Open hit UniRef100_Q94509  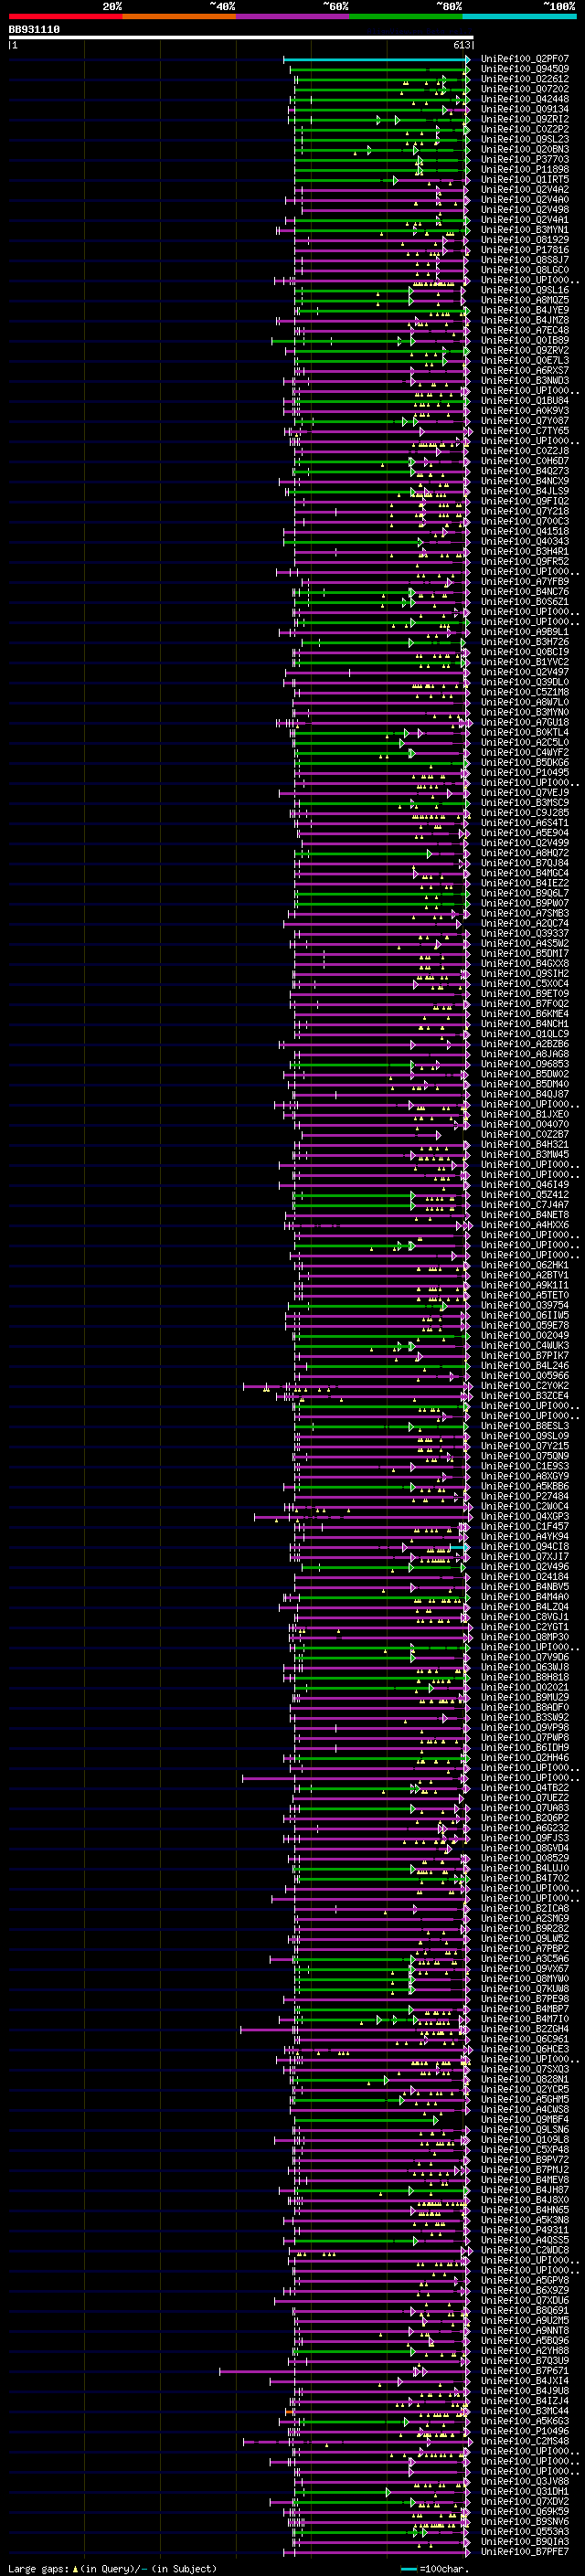click(x=525, y=69)
